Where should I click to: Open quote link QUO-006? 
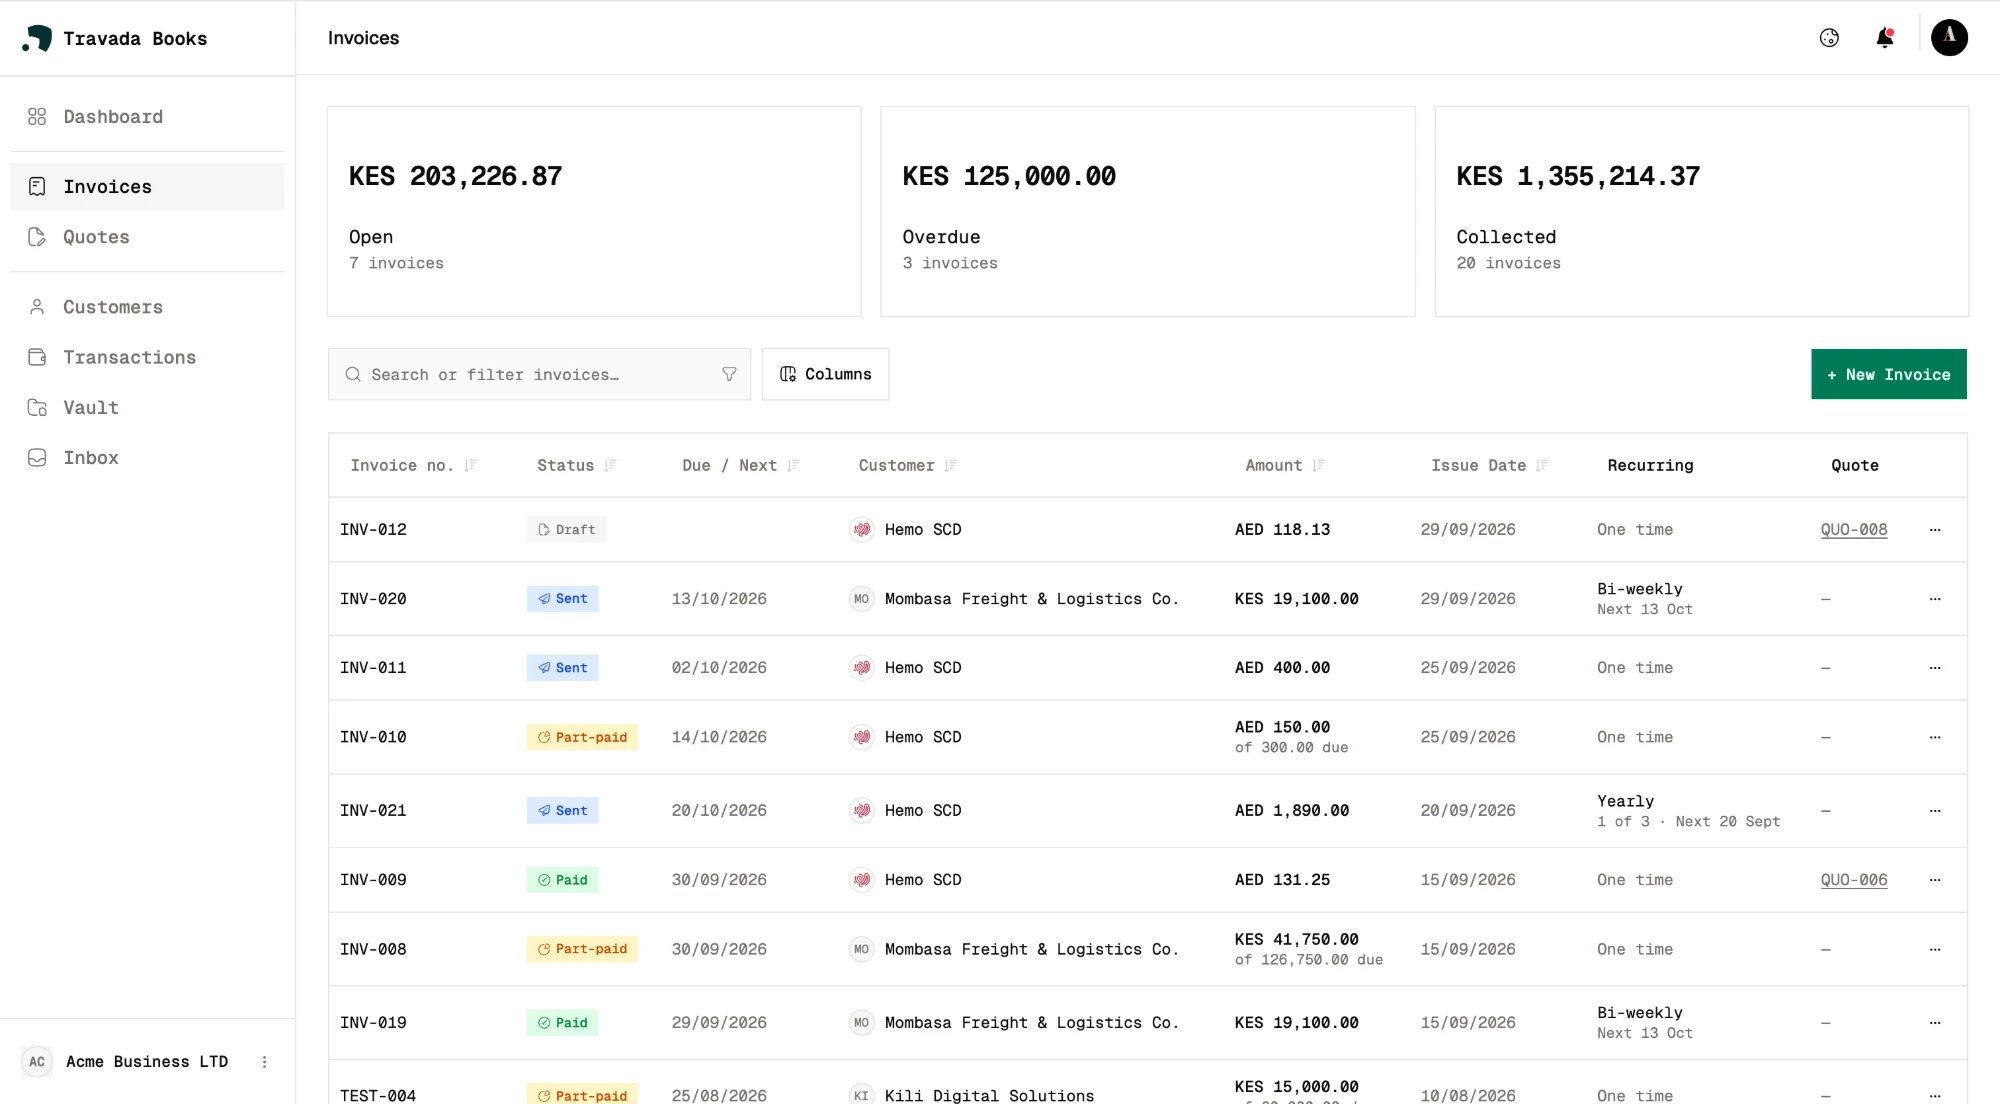tap(1854, 880)
